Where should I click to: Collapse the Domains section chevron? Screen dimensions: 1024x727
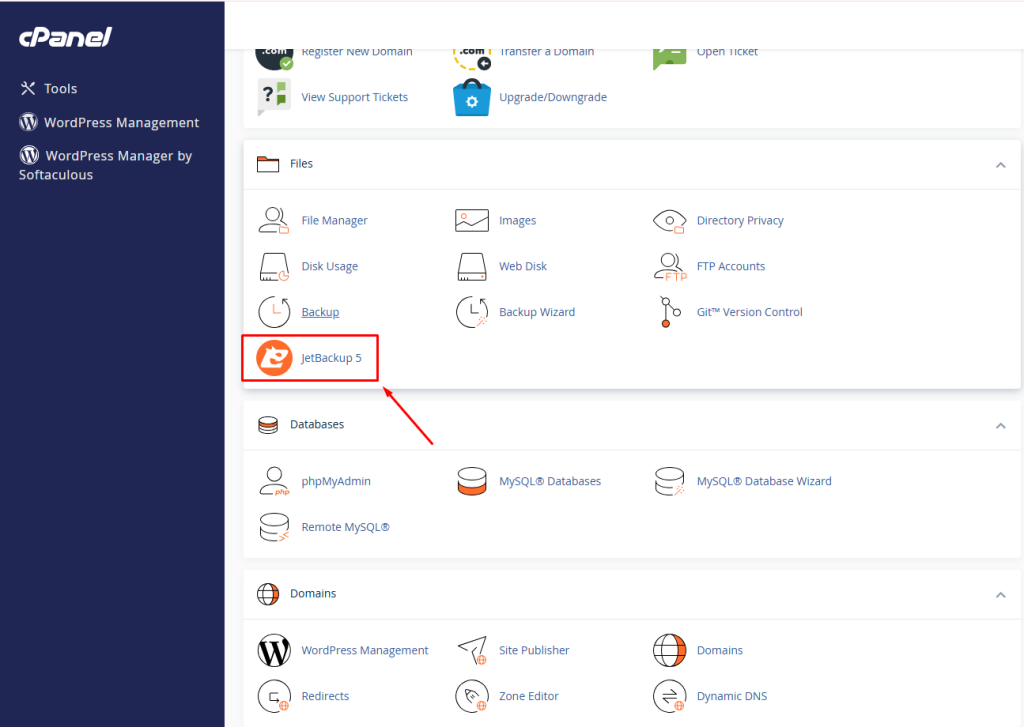point(1000,595)
